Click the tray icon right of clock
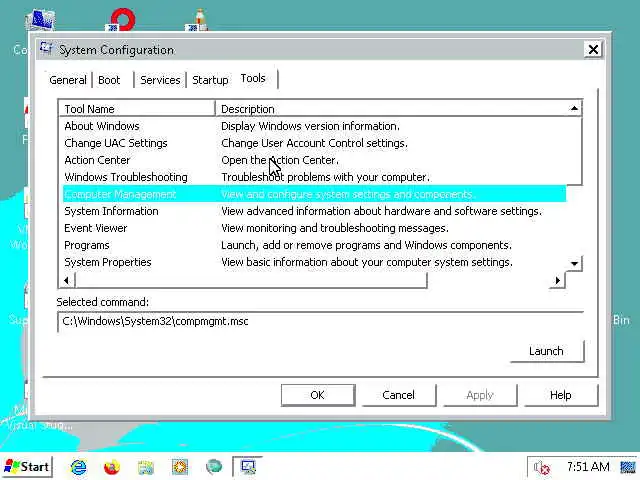Viewport: 640px width, 480px height. coord(628,467)
